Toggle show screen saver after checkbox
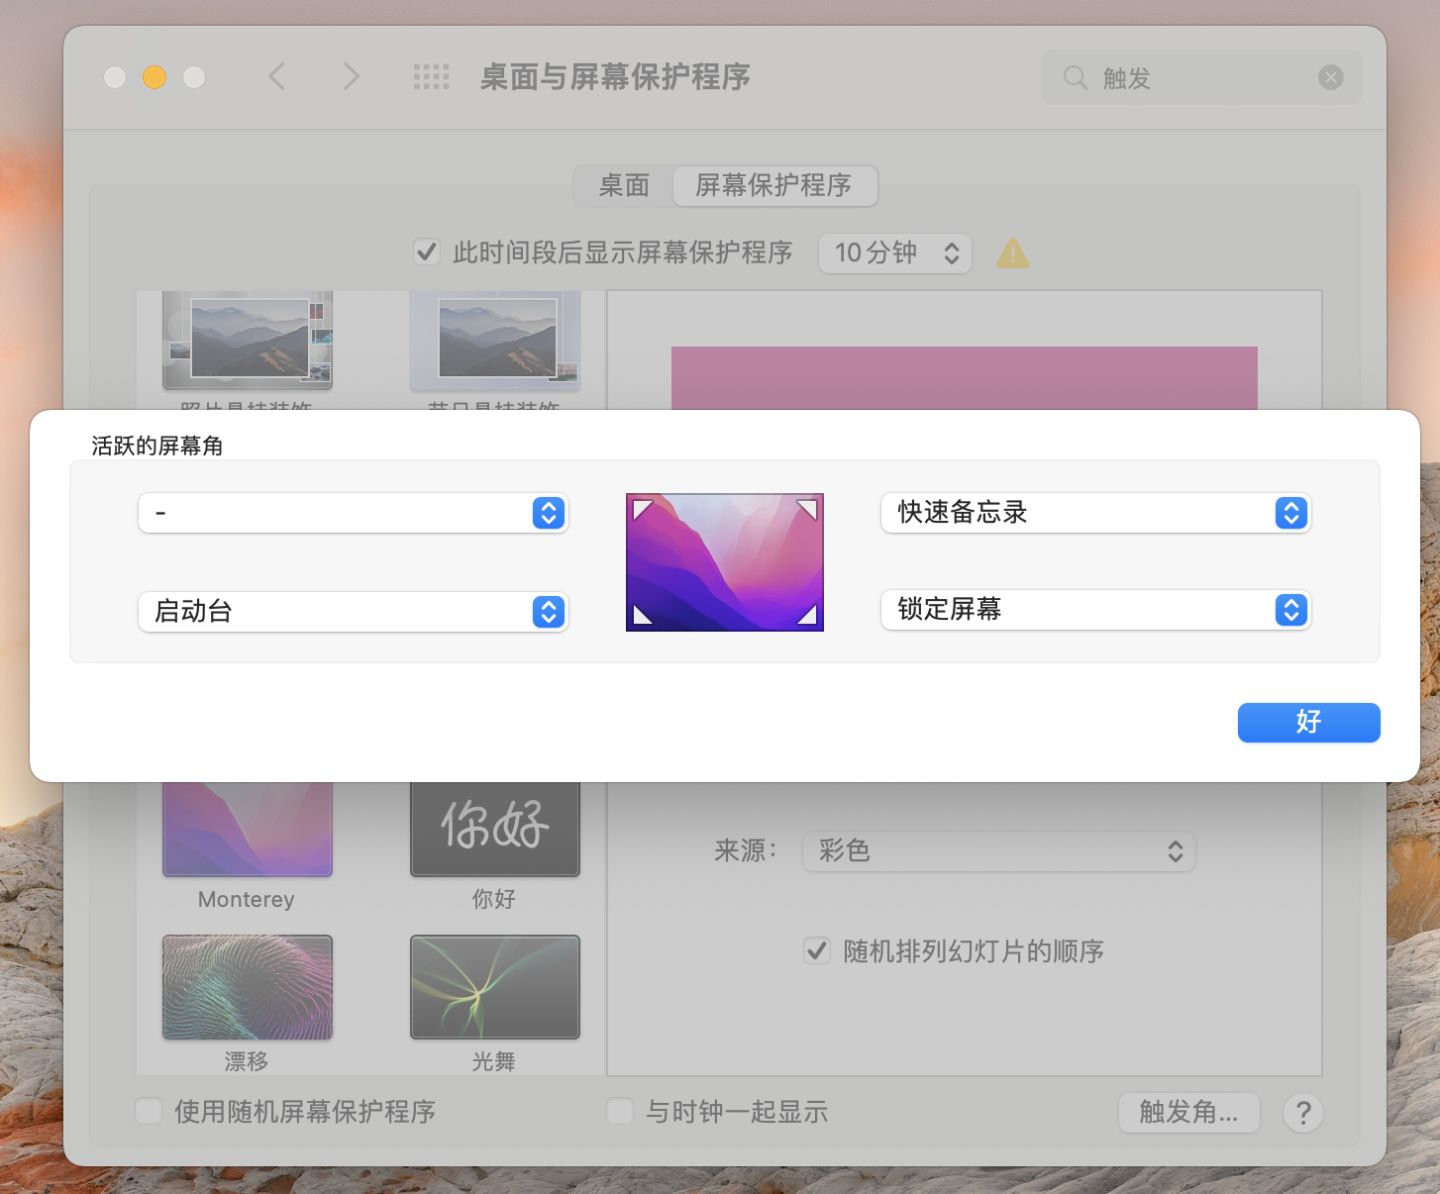 pos(427,252)
